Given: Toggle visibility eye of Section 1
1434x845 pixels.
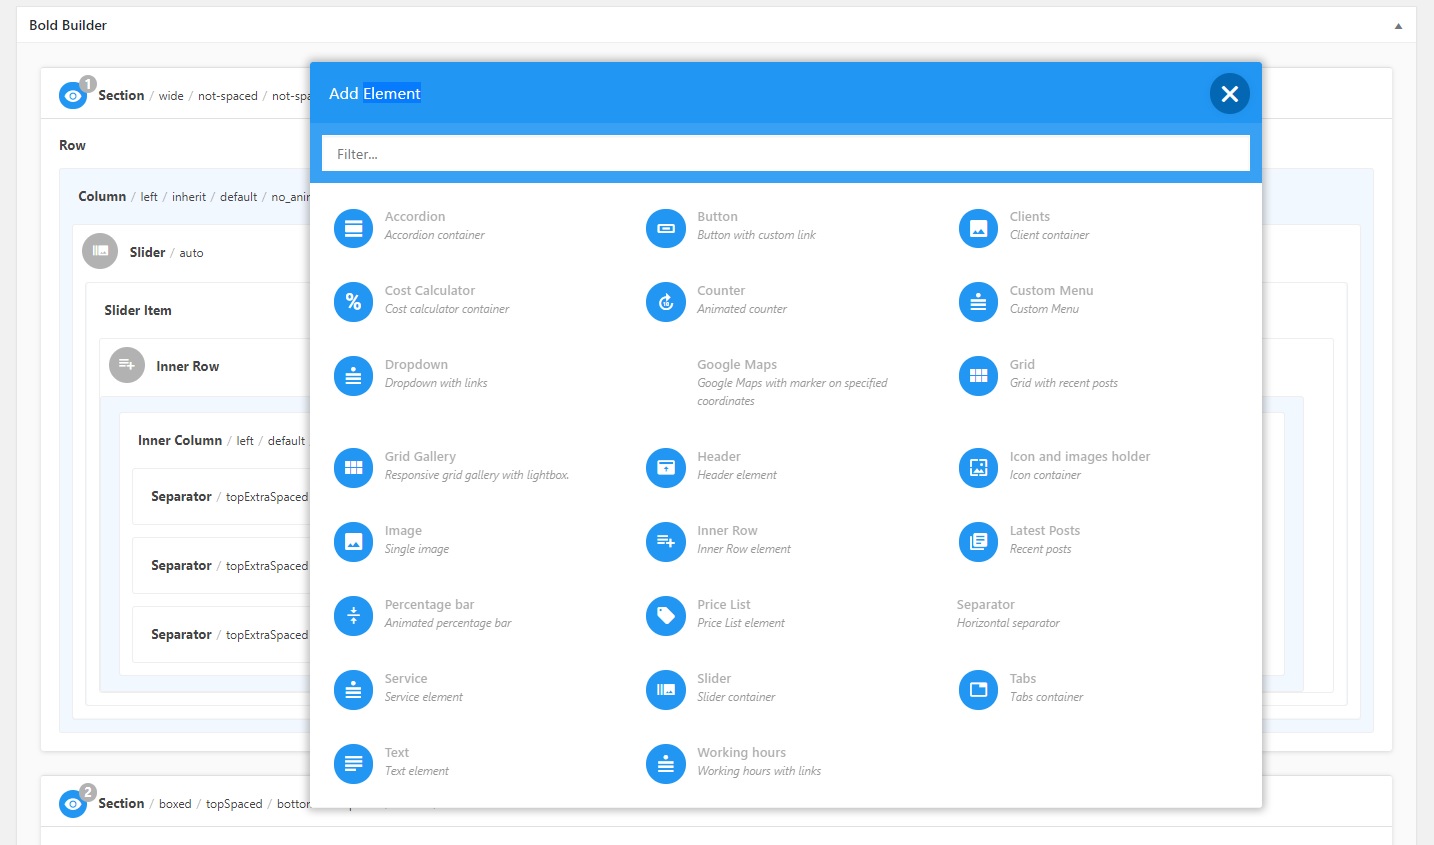Looking at the screenshot, I should [x=73, y=96].
